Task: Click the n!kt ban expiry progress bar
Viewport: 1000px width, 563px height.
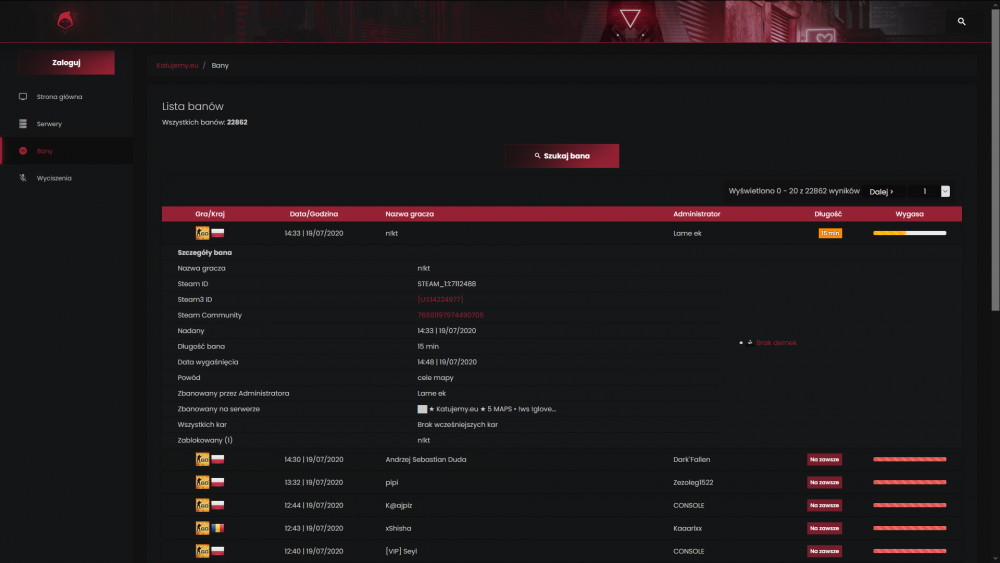Action: pyautogui.click(x=909, y=233)
